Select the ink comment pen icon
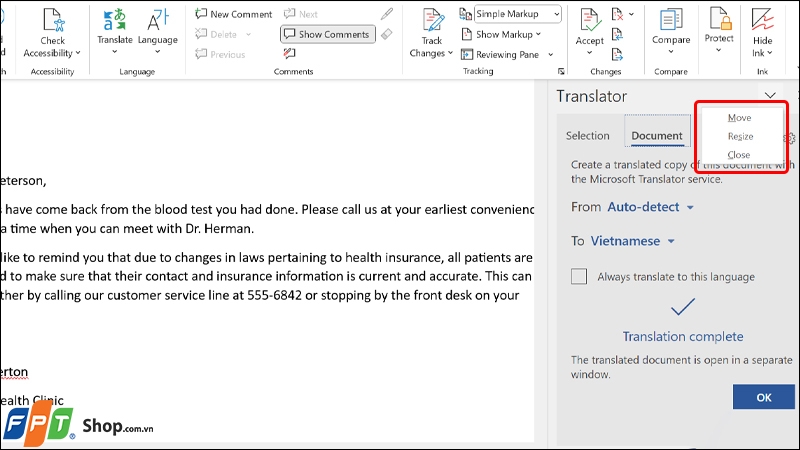Viewport: 800px width, 450px height. pos(387,14)
